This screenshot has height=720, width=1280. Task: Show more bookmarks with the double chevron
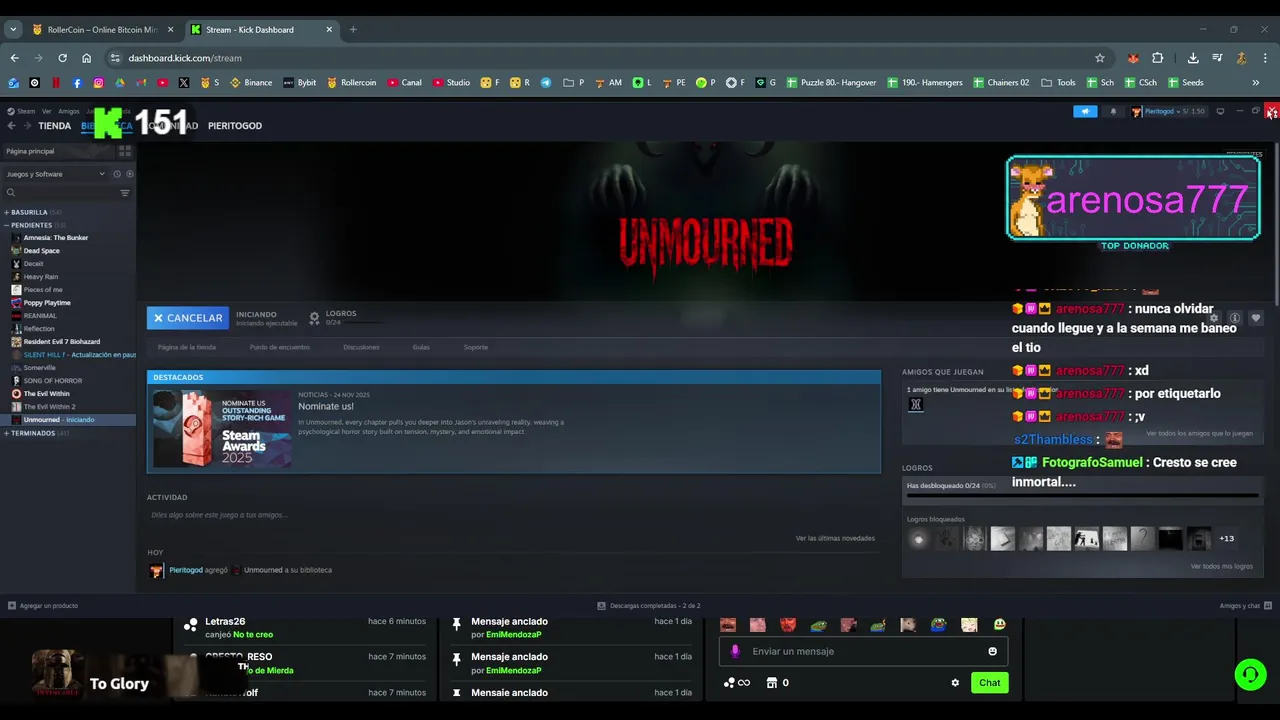(1255, 82)
